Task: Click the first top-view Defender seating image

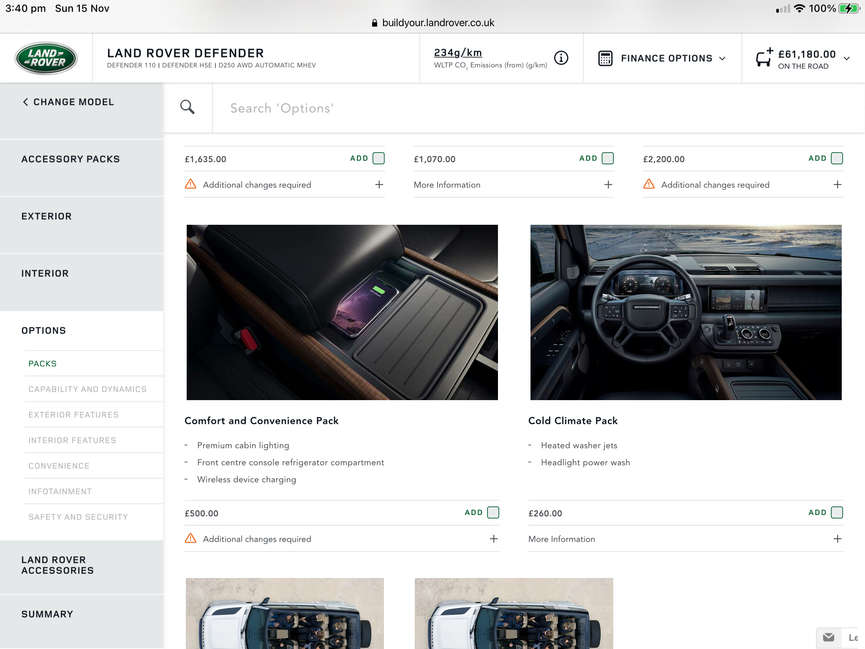Action: [285, 613]
